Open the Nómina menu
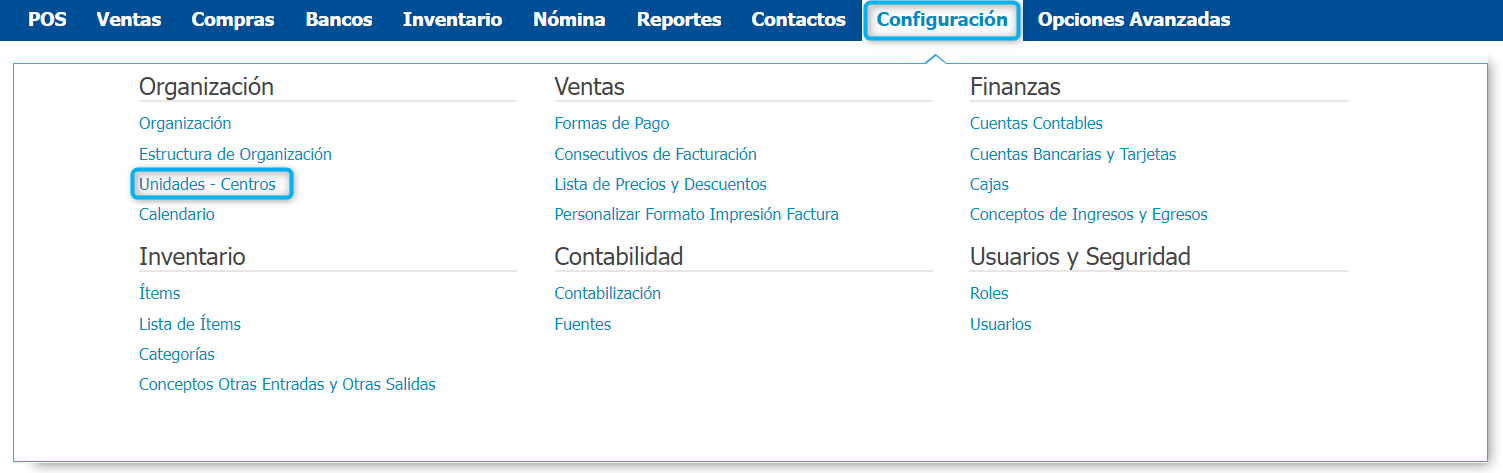Screen dimensions: 1503x473 [x=569, y=19]
